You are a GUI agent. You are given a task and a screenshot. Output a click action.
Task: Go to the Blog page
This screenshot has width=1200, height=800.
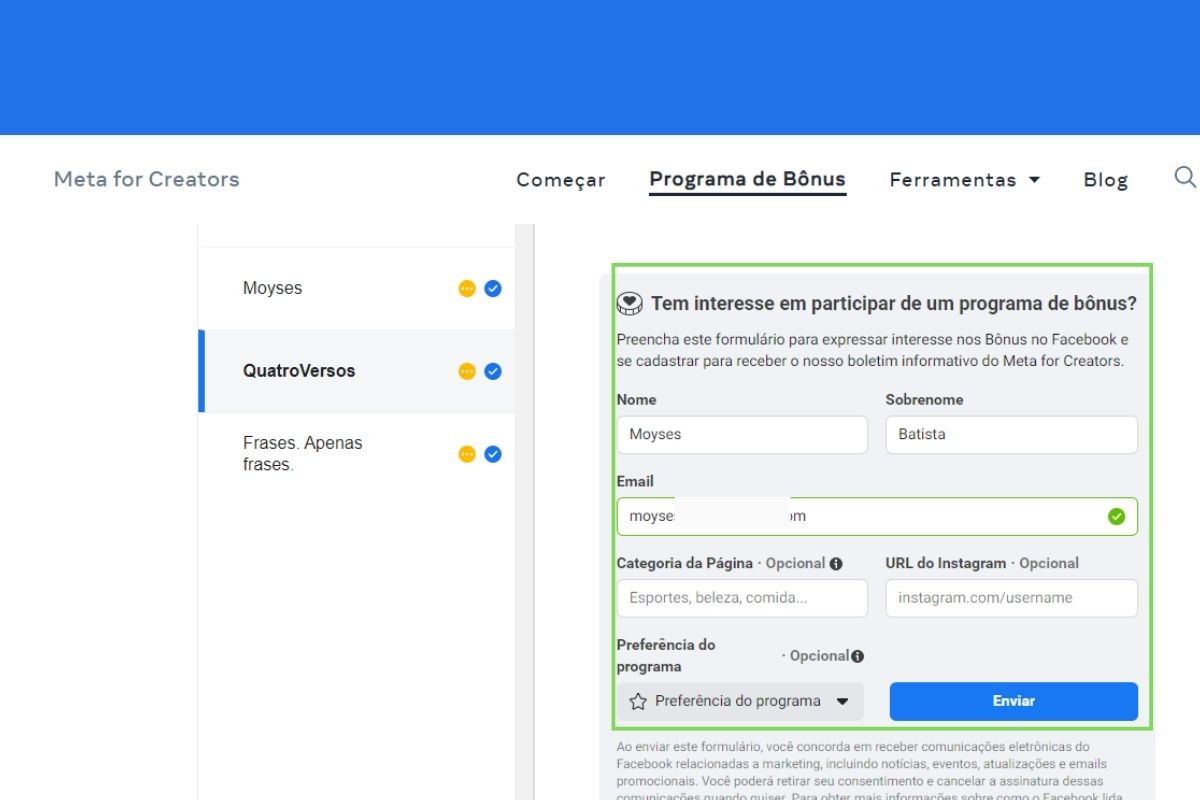tap(1106, 180)
